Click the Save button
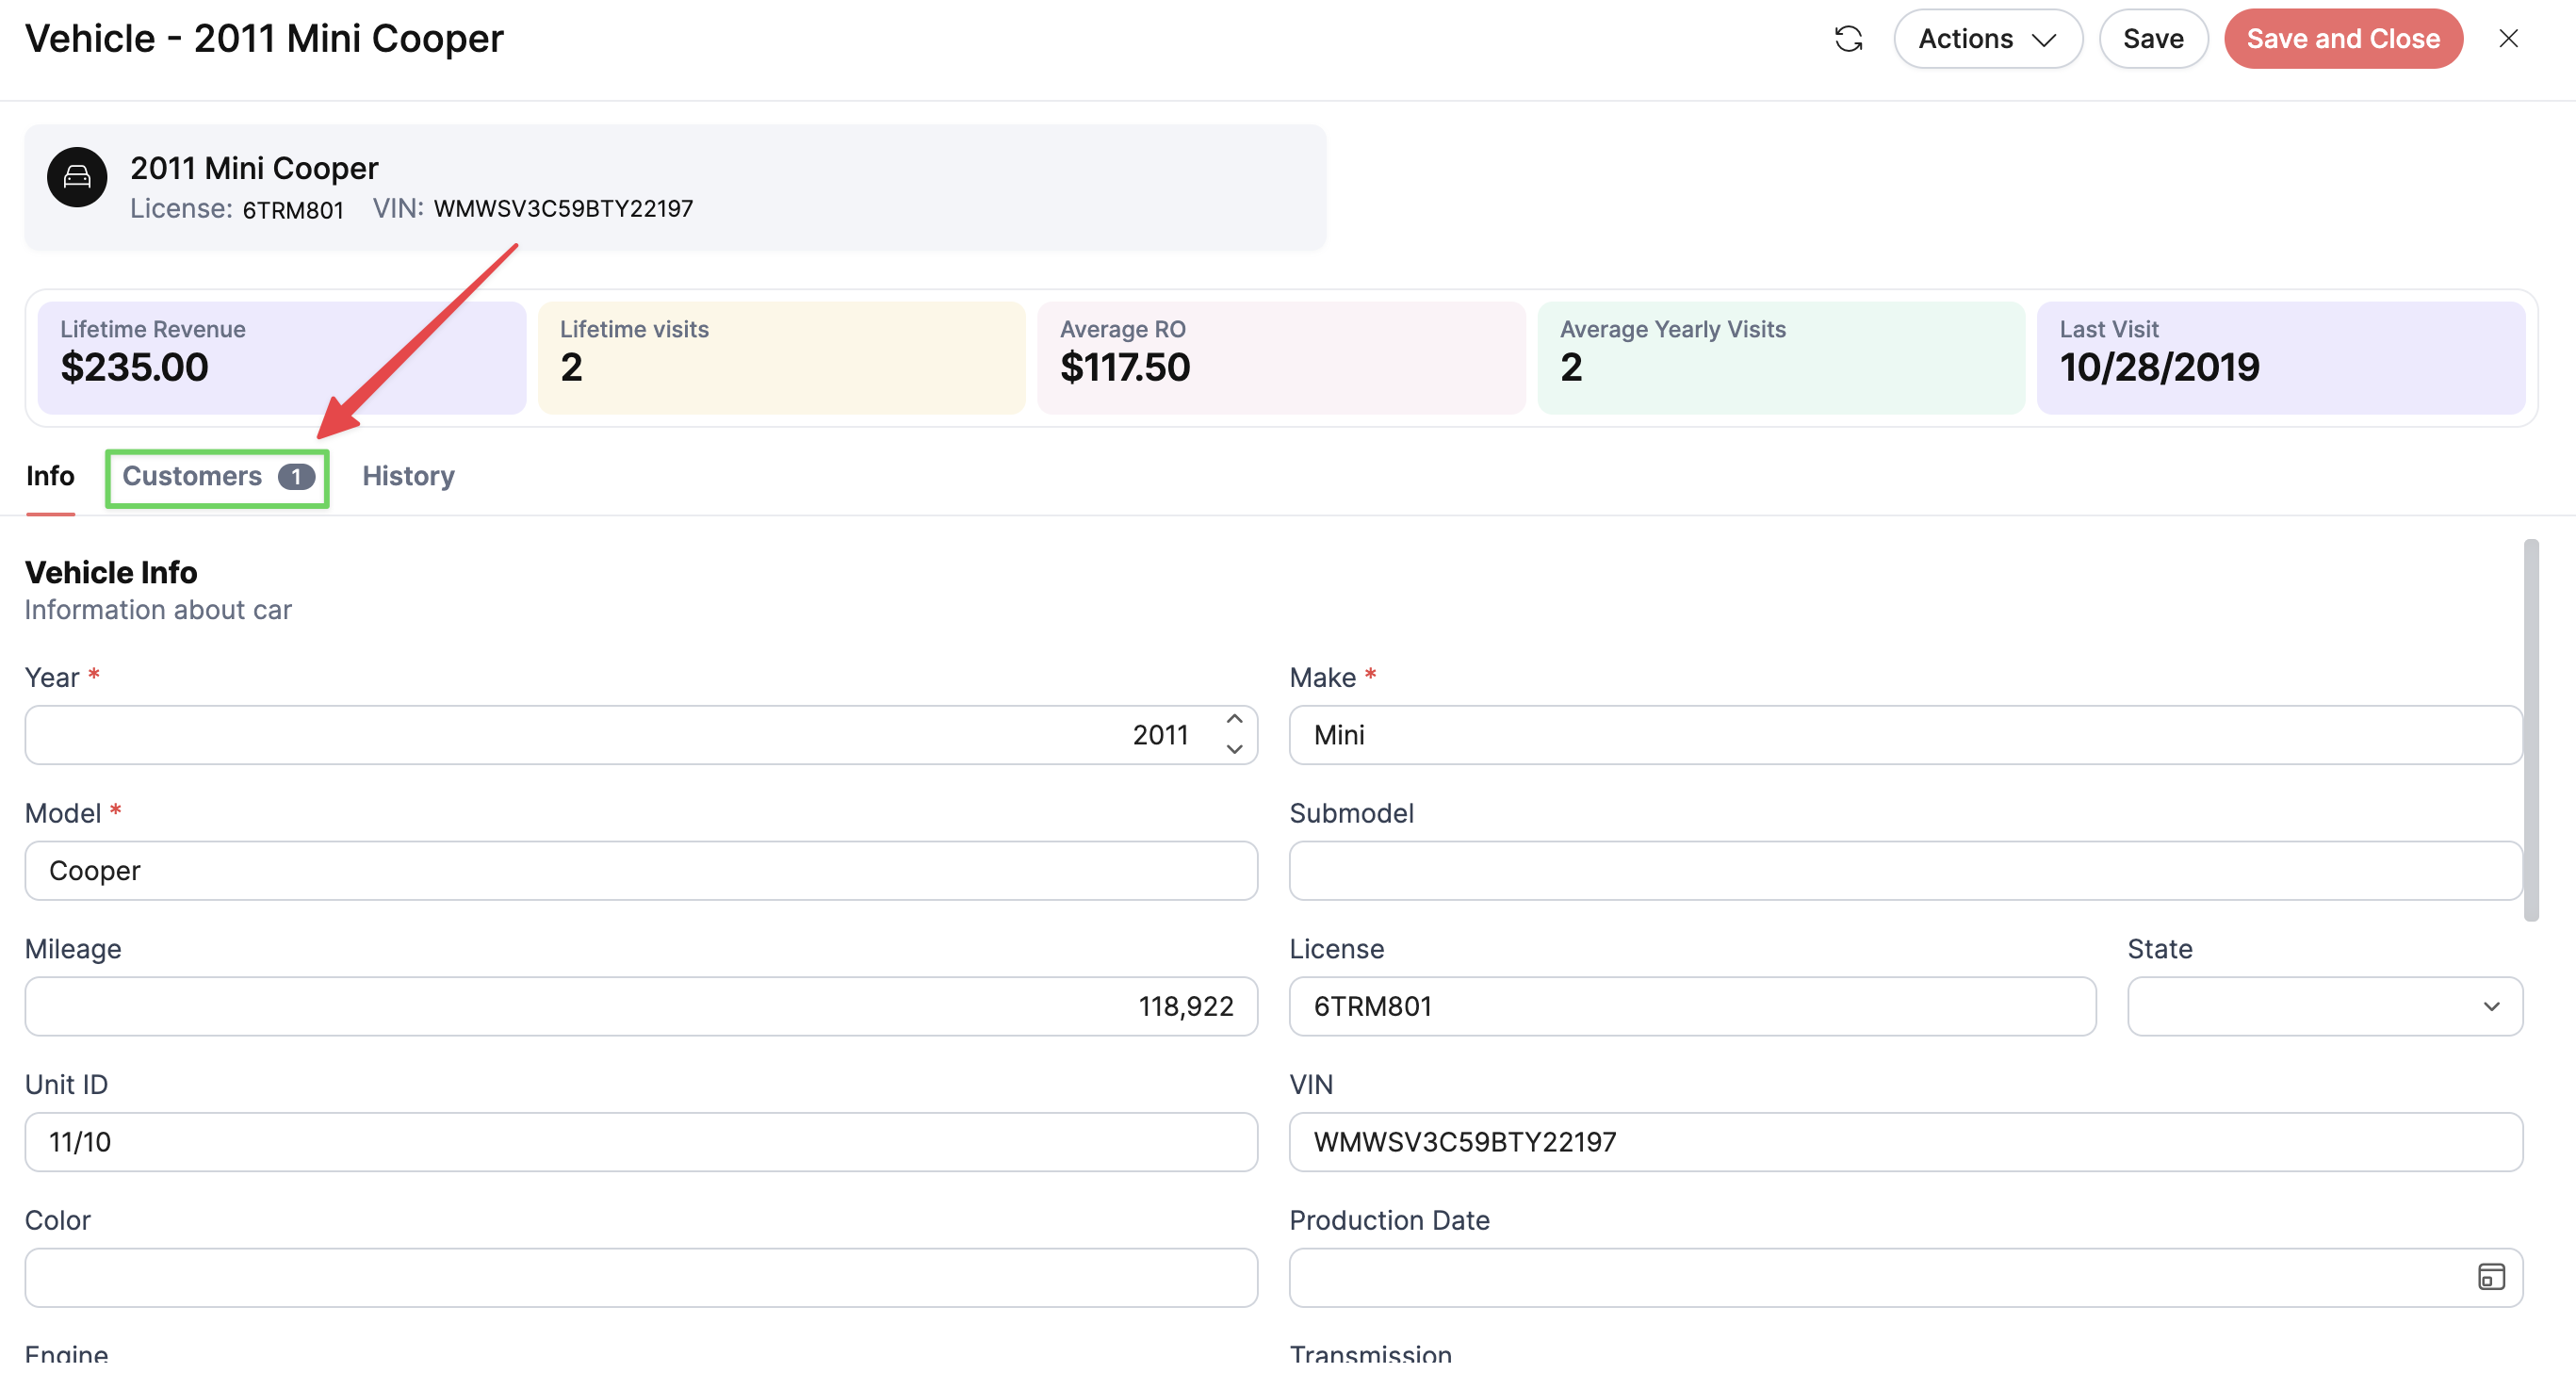 point(2153,39)
